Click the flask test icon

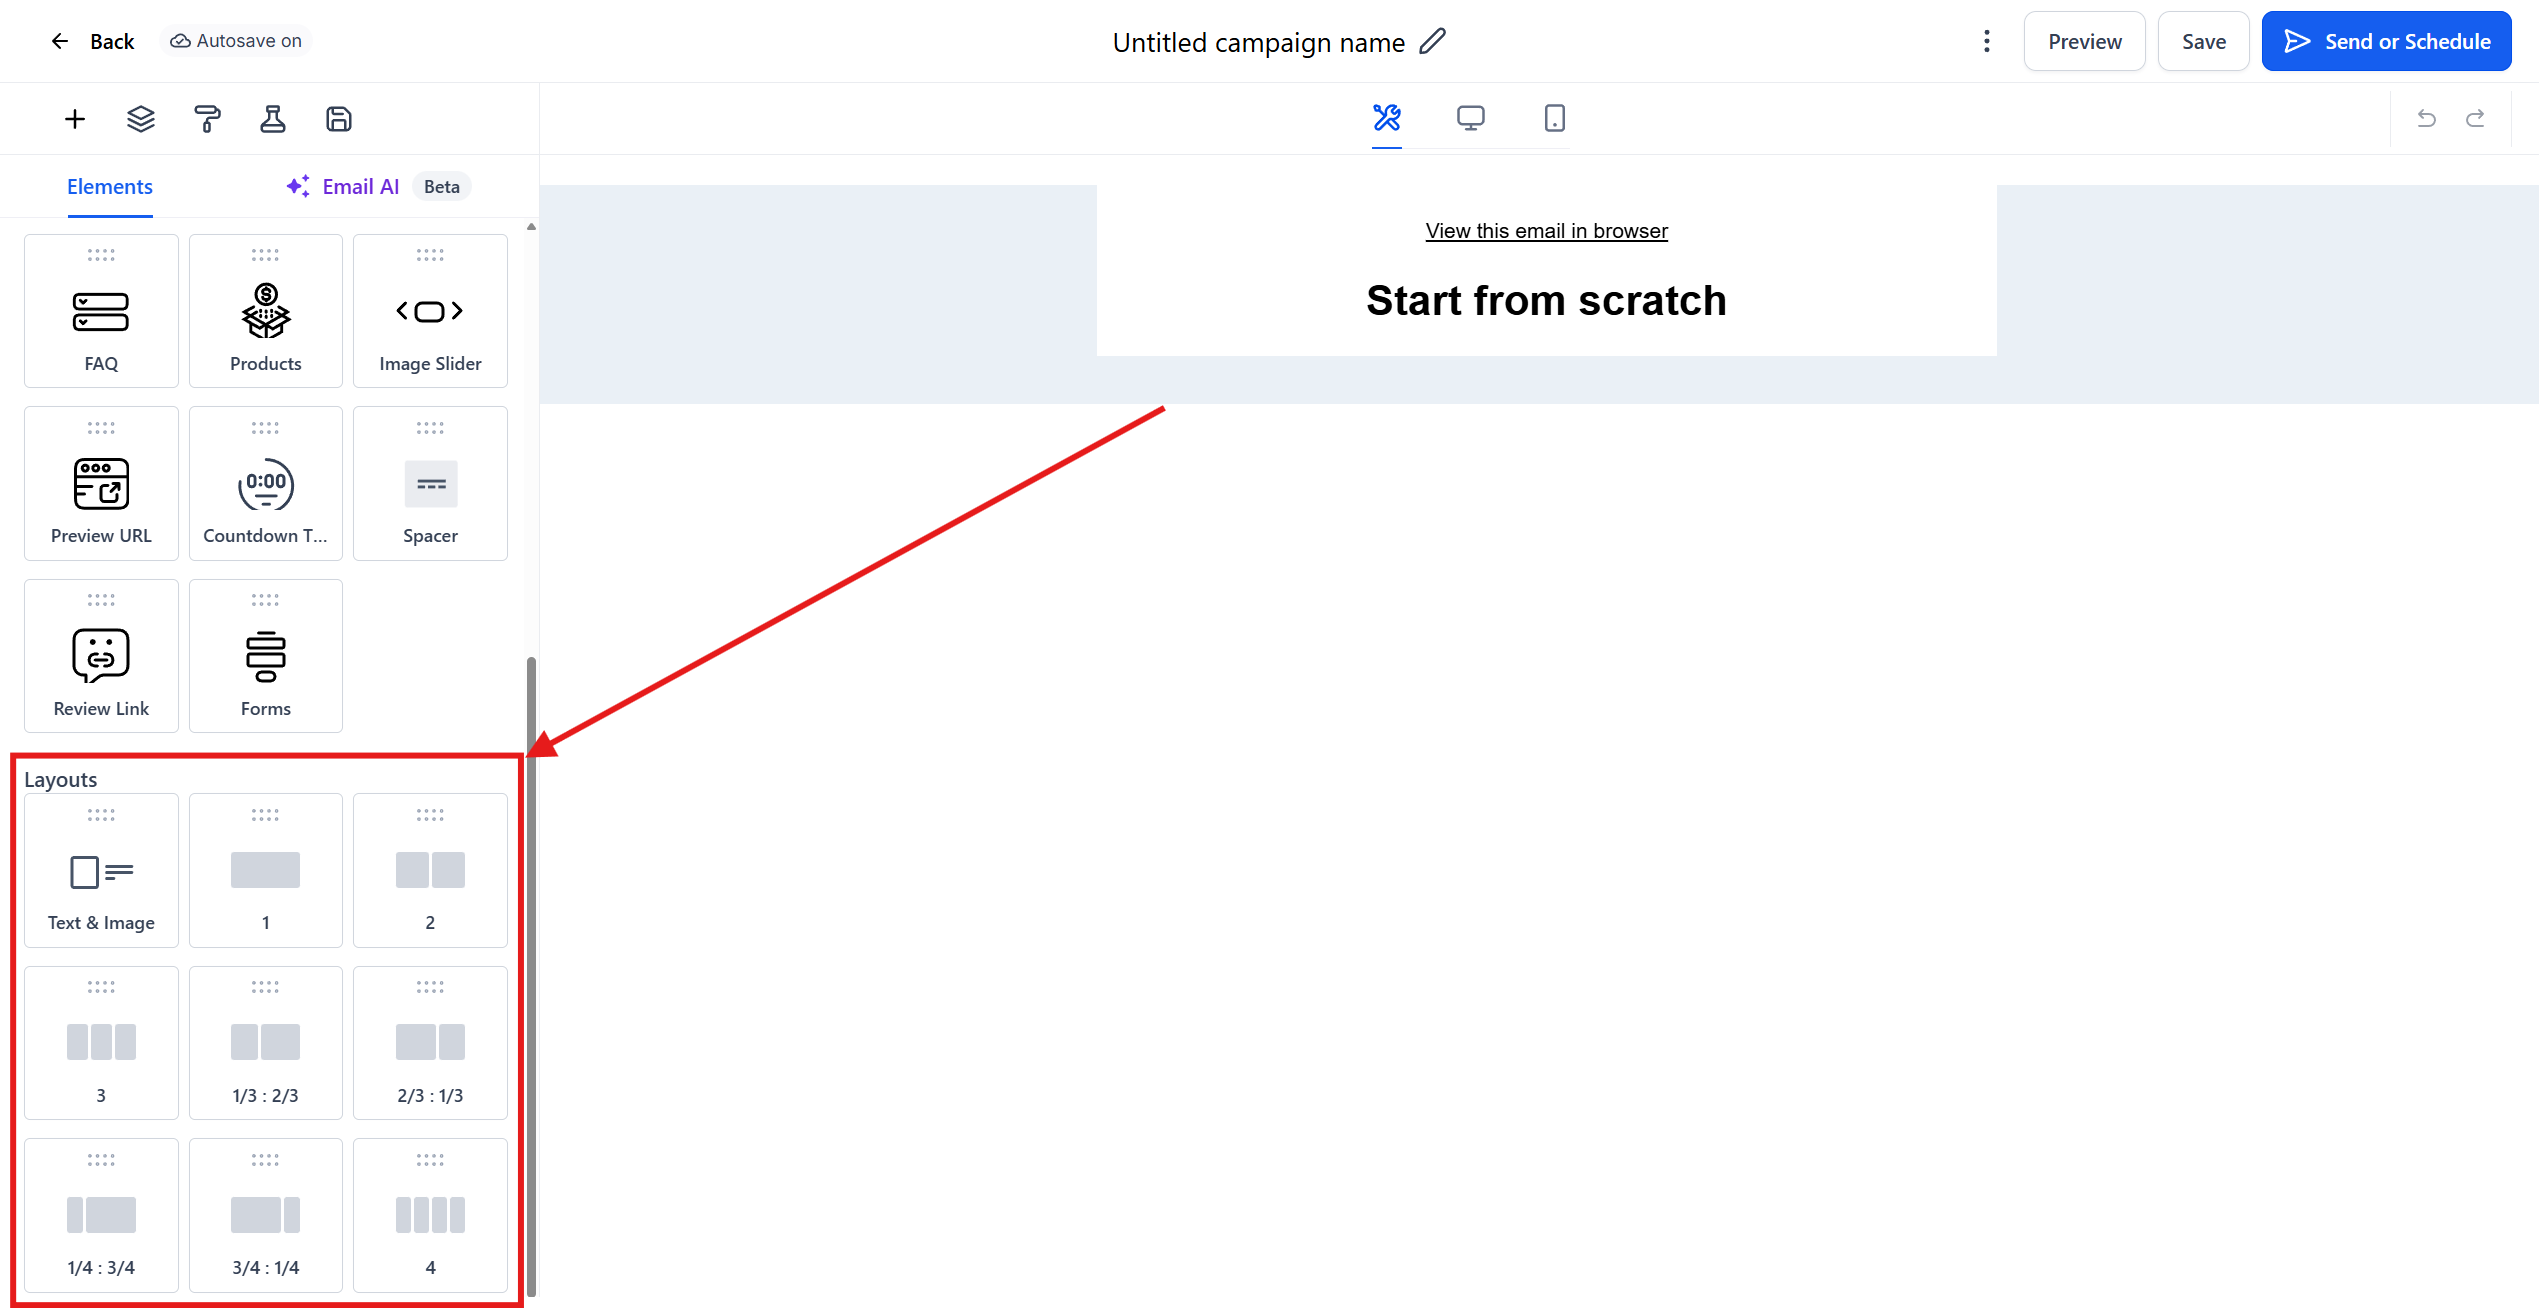[x=273, y=119]
